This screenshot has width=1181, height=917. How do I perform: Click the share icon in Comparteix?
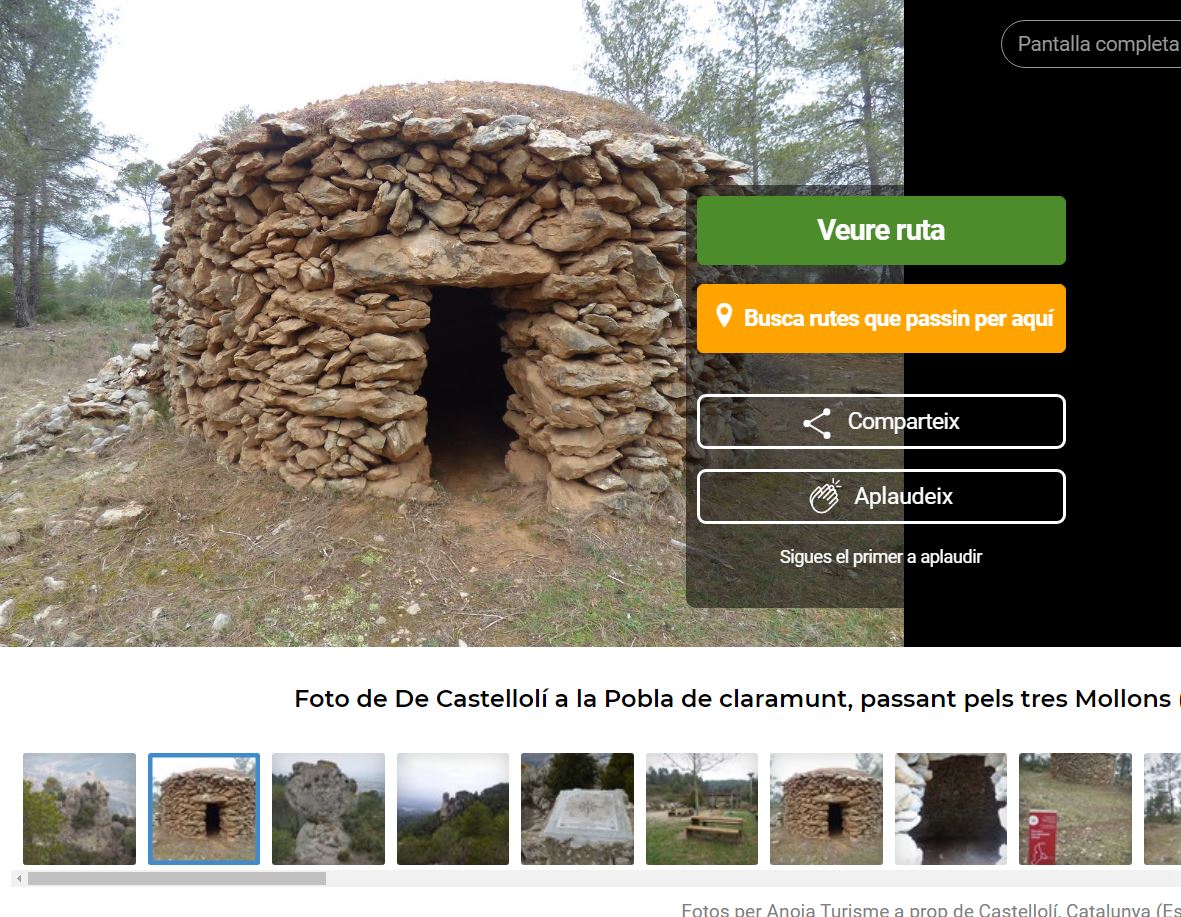817,423
